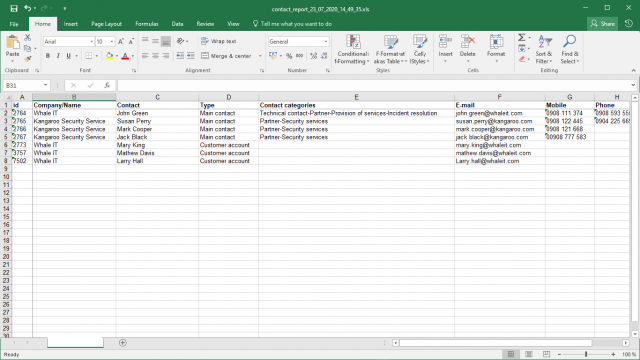Collapse the ribbon with the chevron
The width and height of the screenshot is (640, 360).
[x=633, y=71]
